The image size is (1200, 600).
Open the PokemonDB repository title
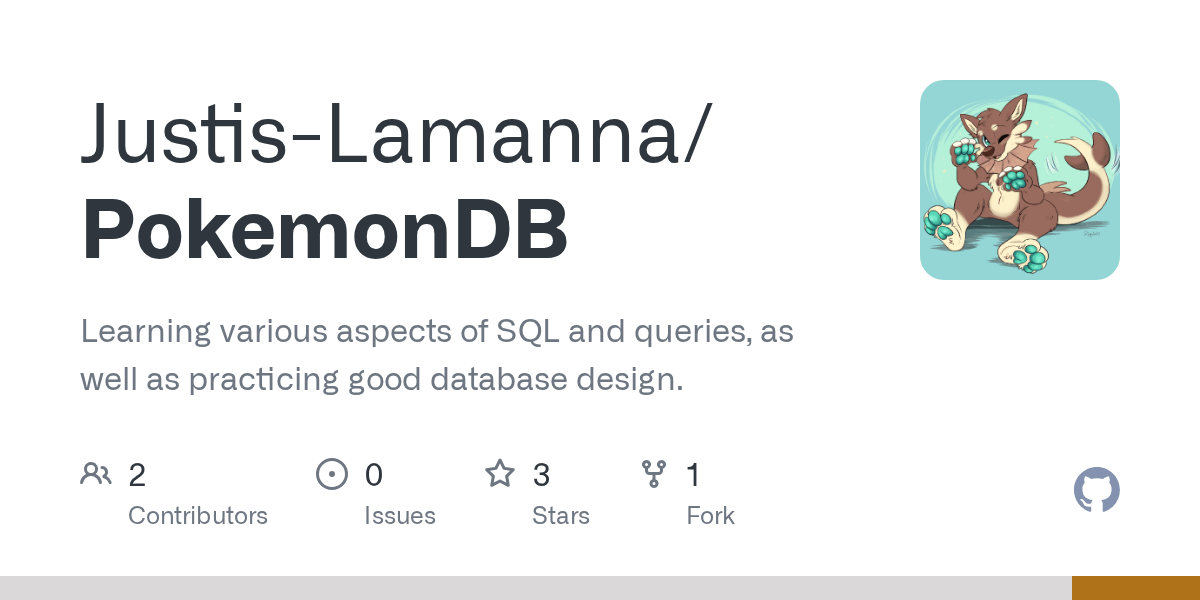tap(325, 231)
